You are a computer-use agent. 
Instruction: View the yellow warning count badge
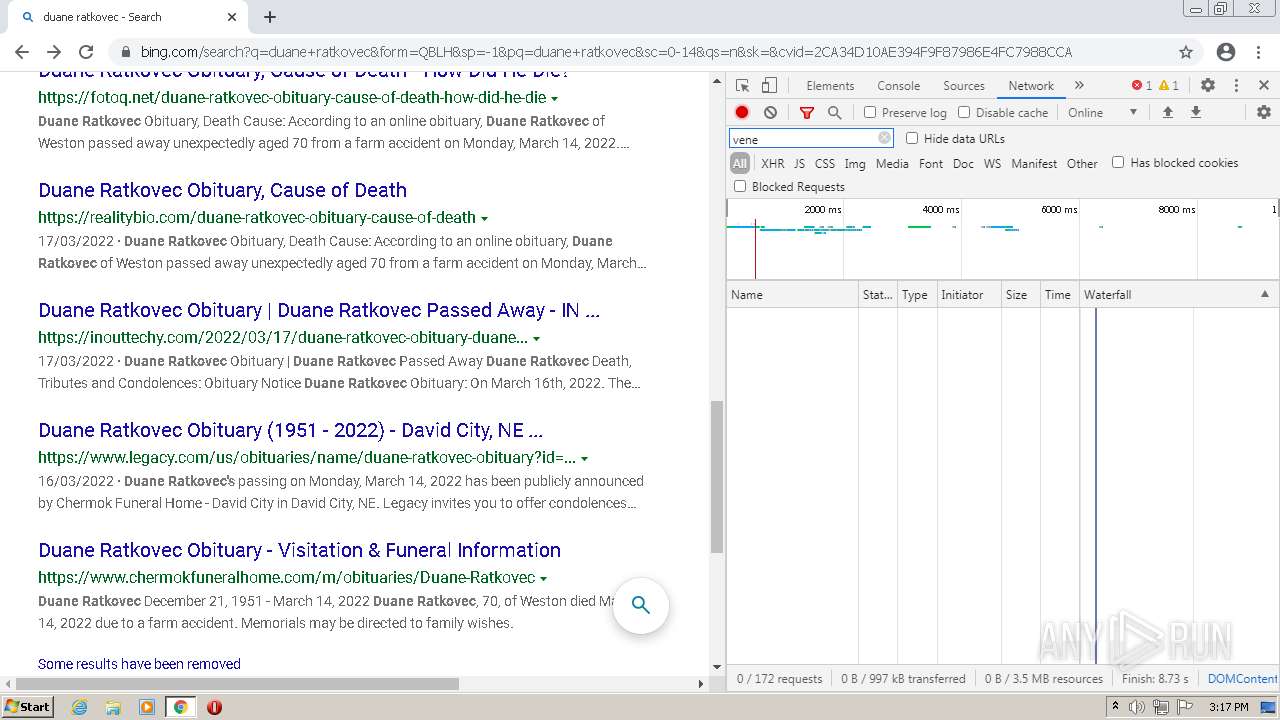click(x=1169, y=85)
